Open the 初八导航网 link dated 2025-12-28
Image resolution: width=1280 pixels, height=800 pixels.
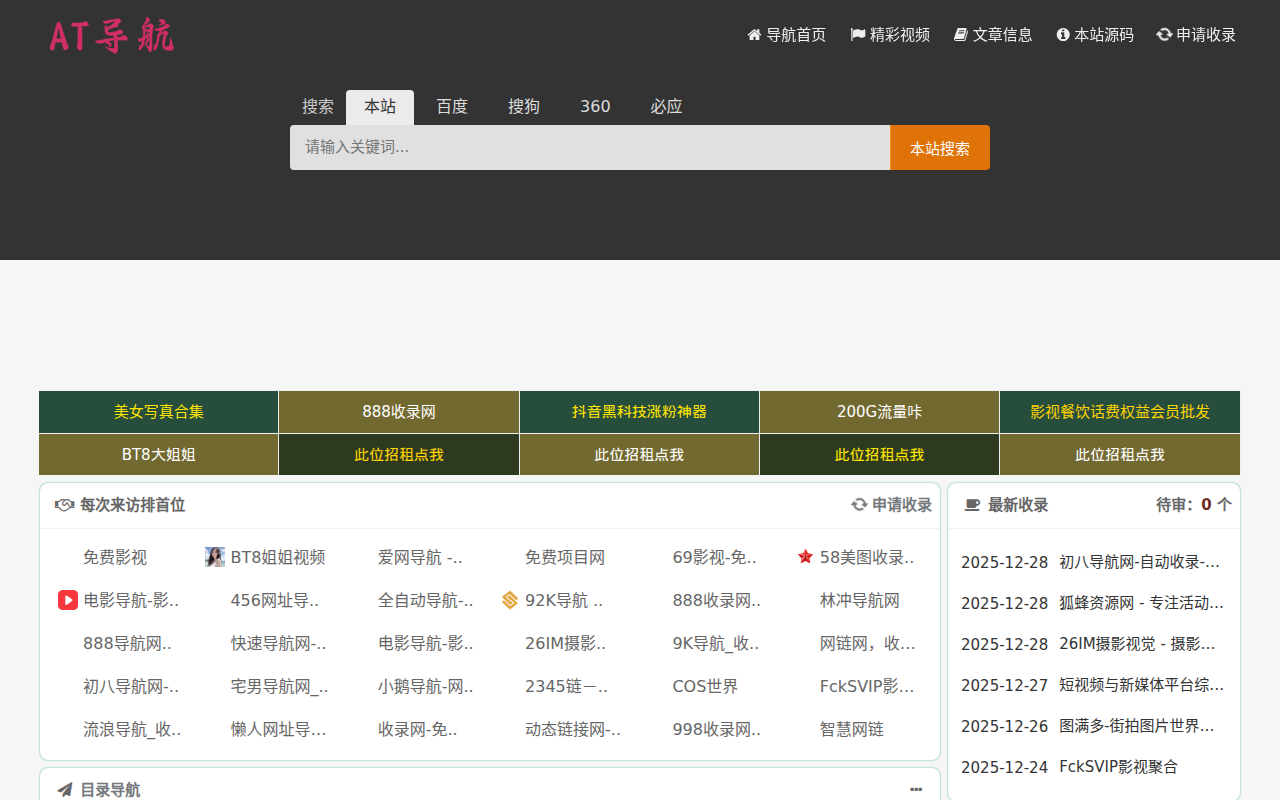1138,561
